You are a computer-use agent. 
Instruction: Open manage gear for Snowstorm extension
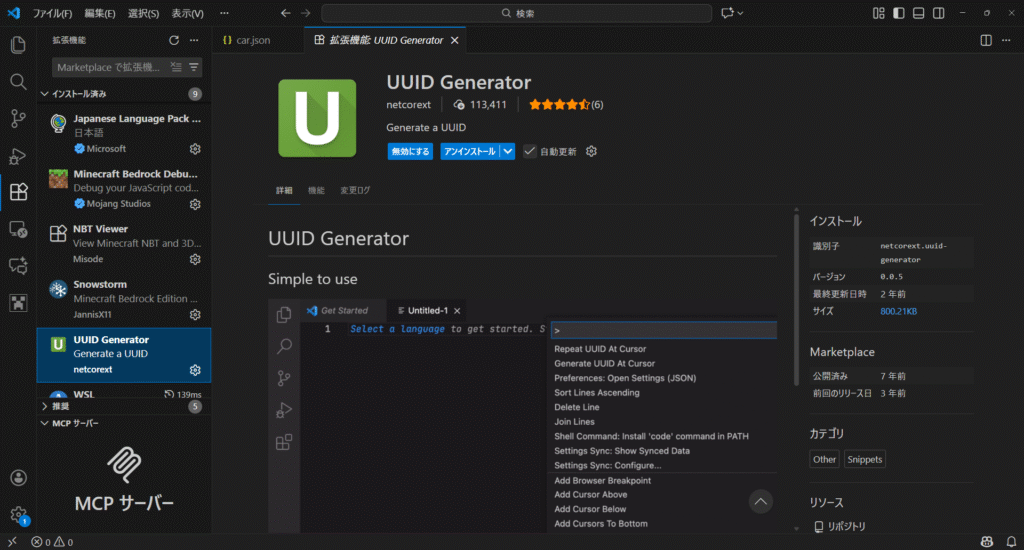point(195,314)
